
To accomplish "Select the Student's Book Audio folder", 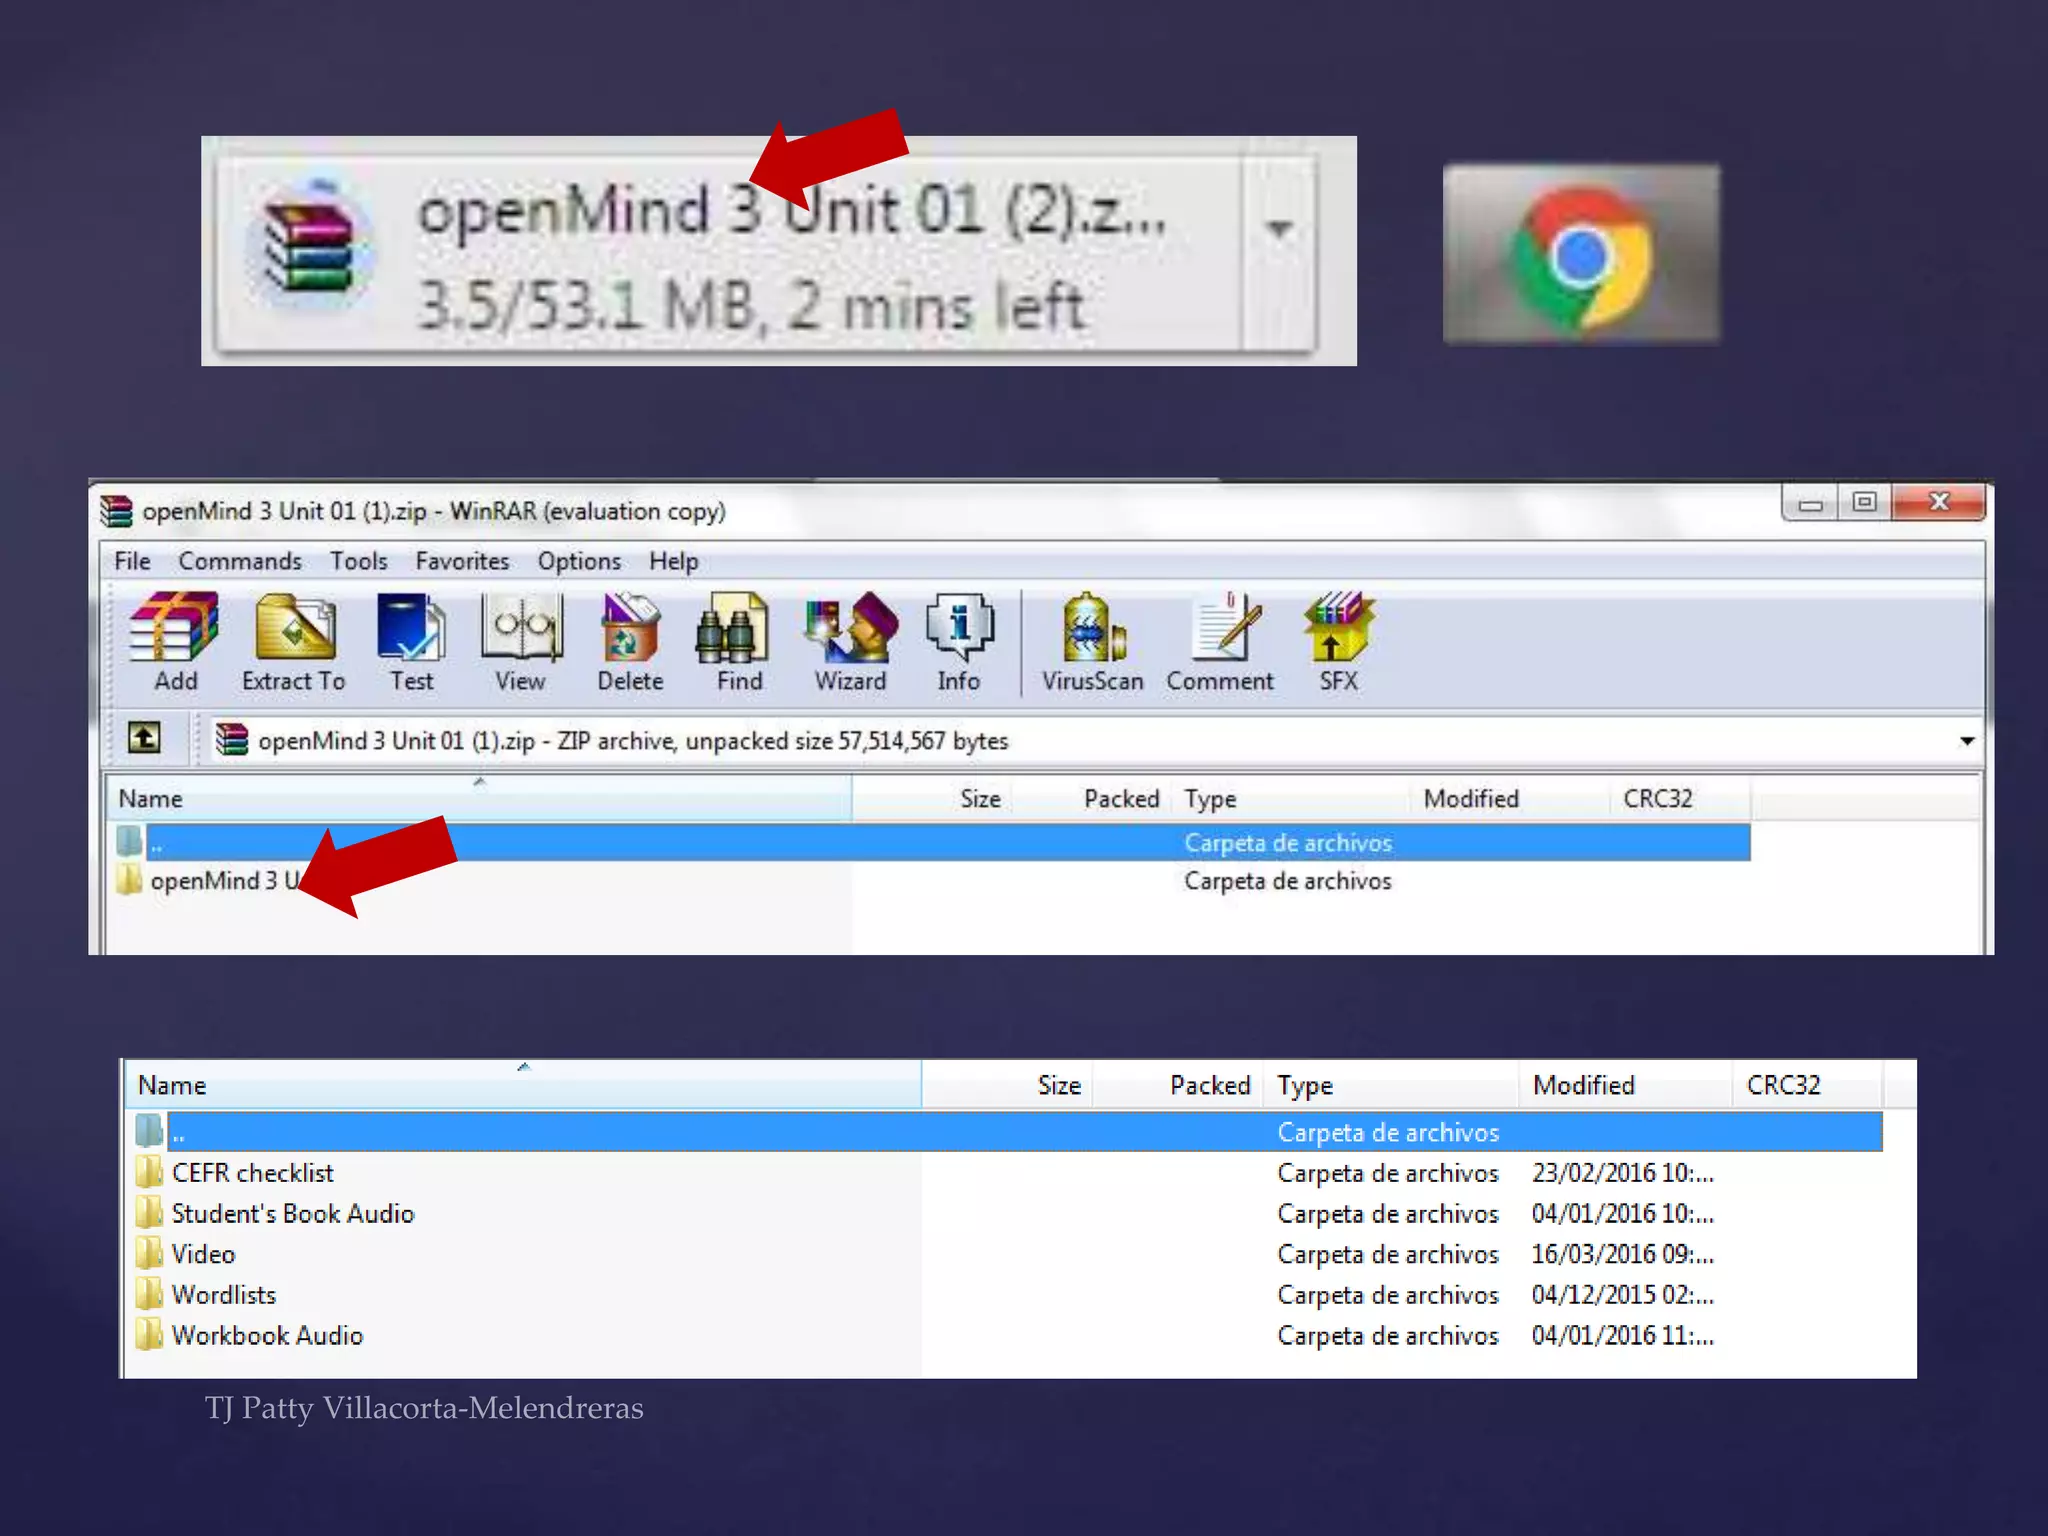I will 292,1214.
